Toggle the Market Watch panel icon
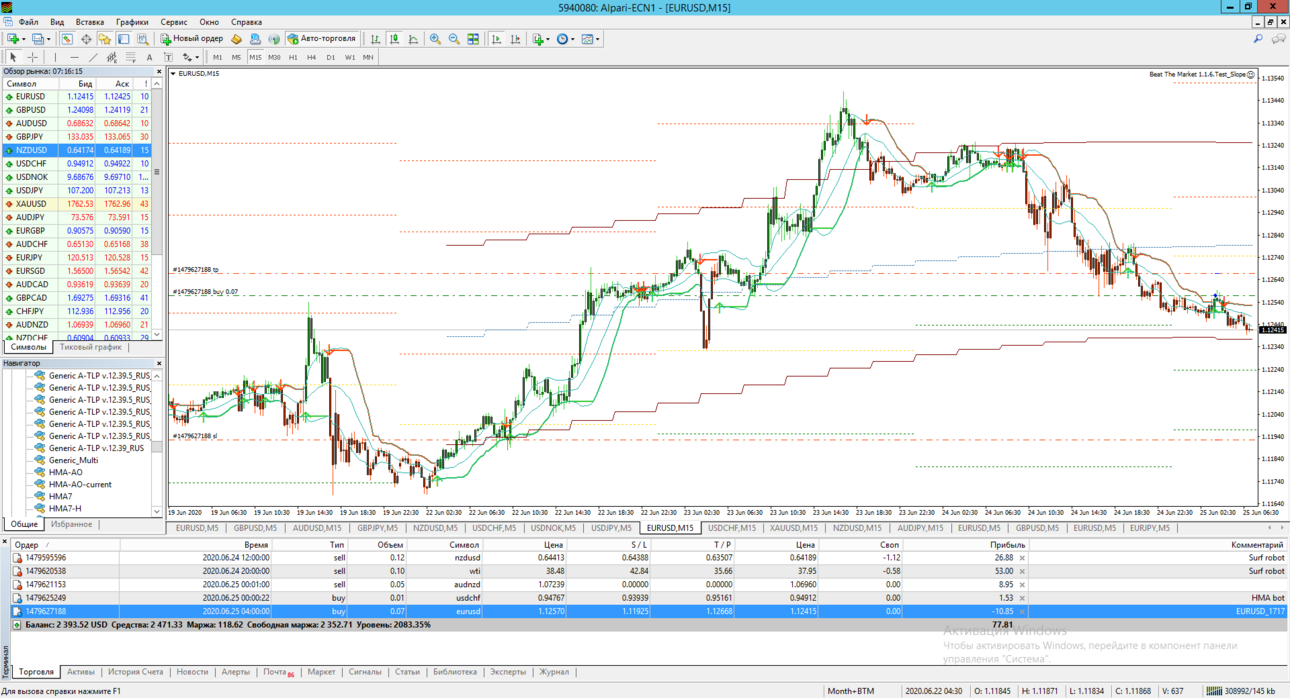Viewport: 1290px width, 698px height. [67, 39]
